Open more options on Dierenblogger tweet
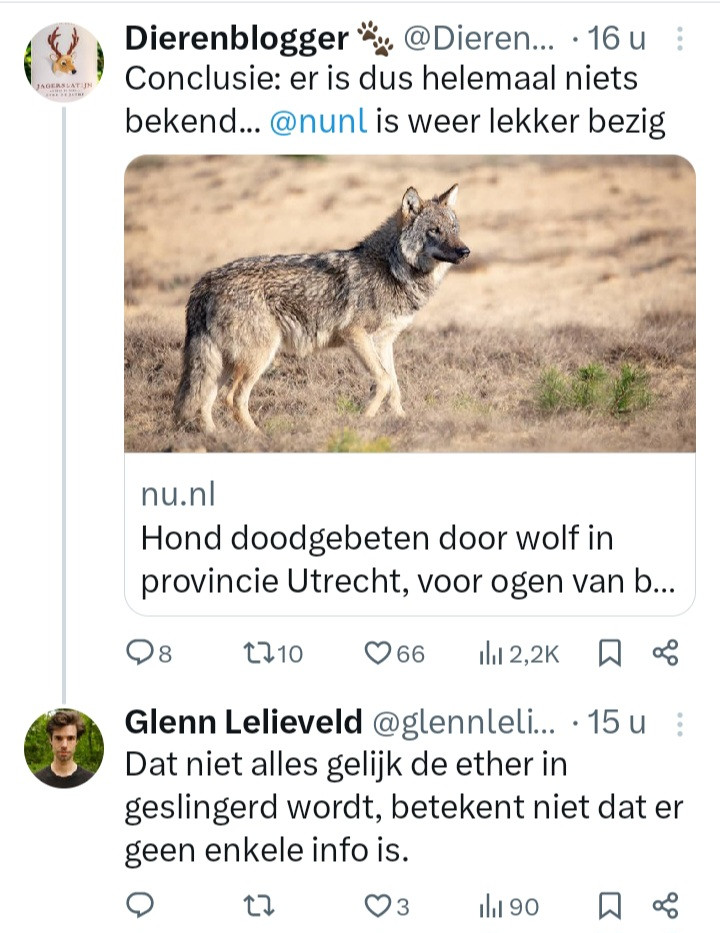Viewport: 720px width, 933px height. (x=680, y=39)
